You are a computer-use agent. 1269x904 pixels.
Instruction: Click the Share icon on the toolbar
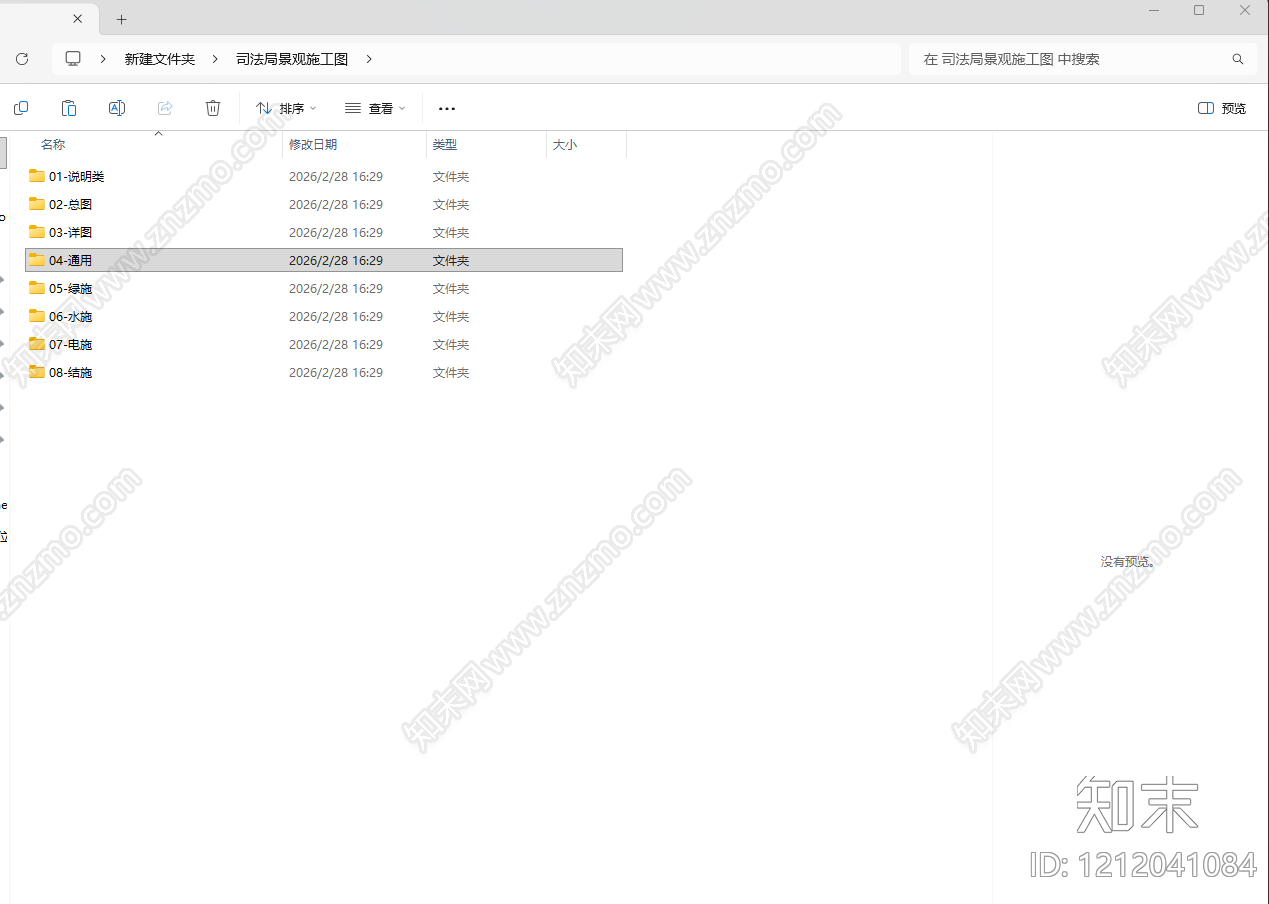[x=164, y=108]
